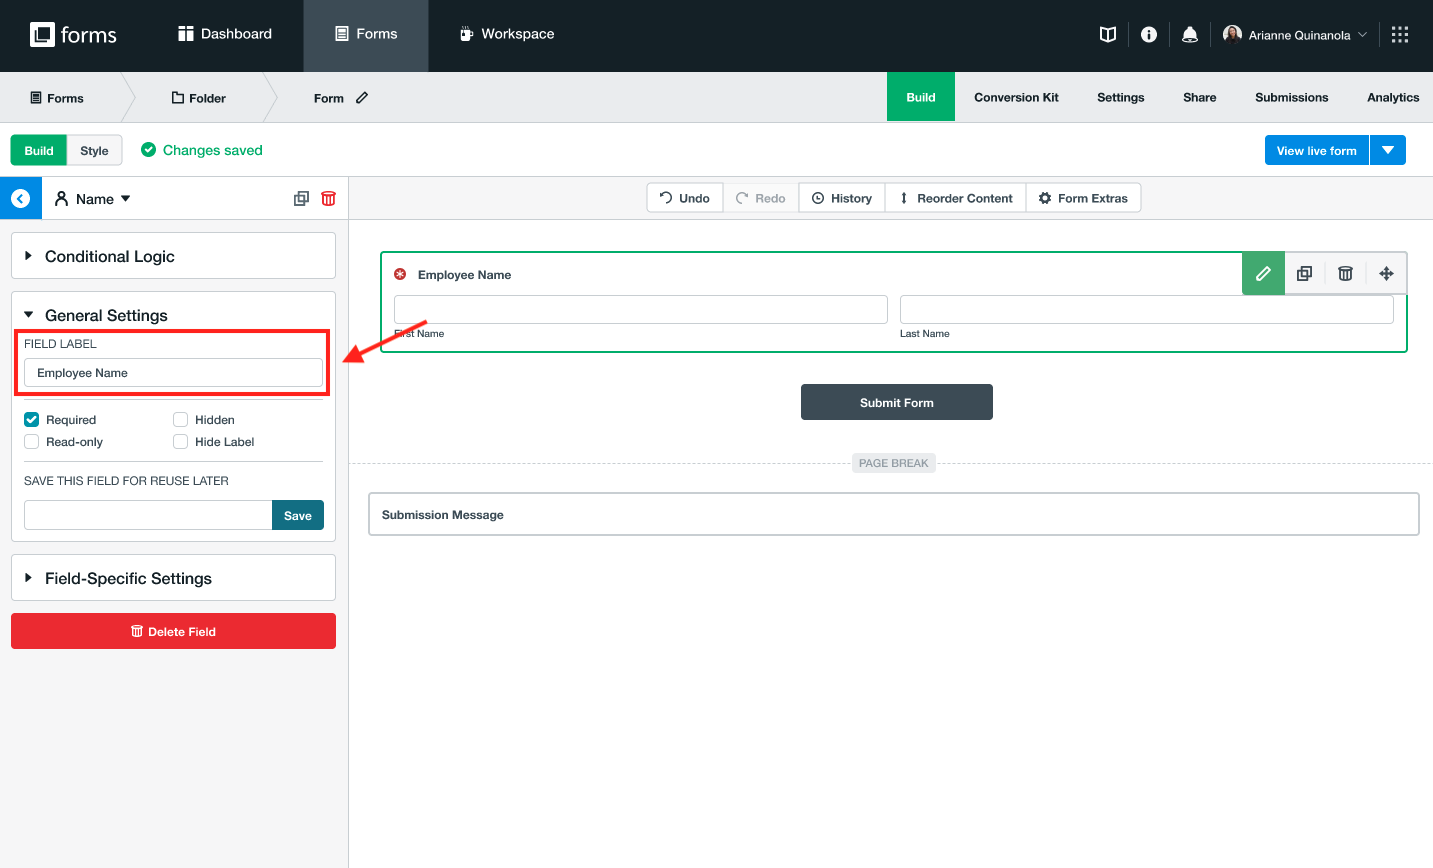1433x868 pixels.
Task: Open the notifications bell icon
Action: 1189,35
